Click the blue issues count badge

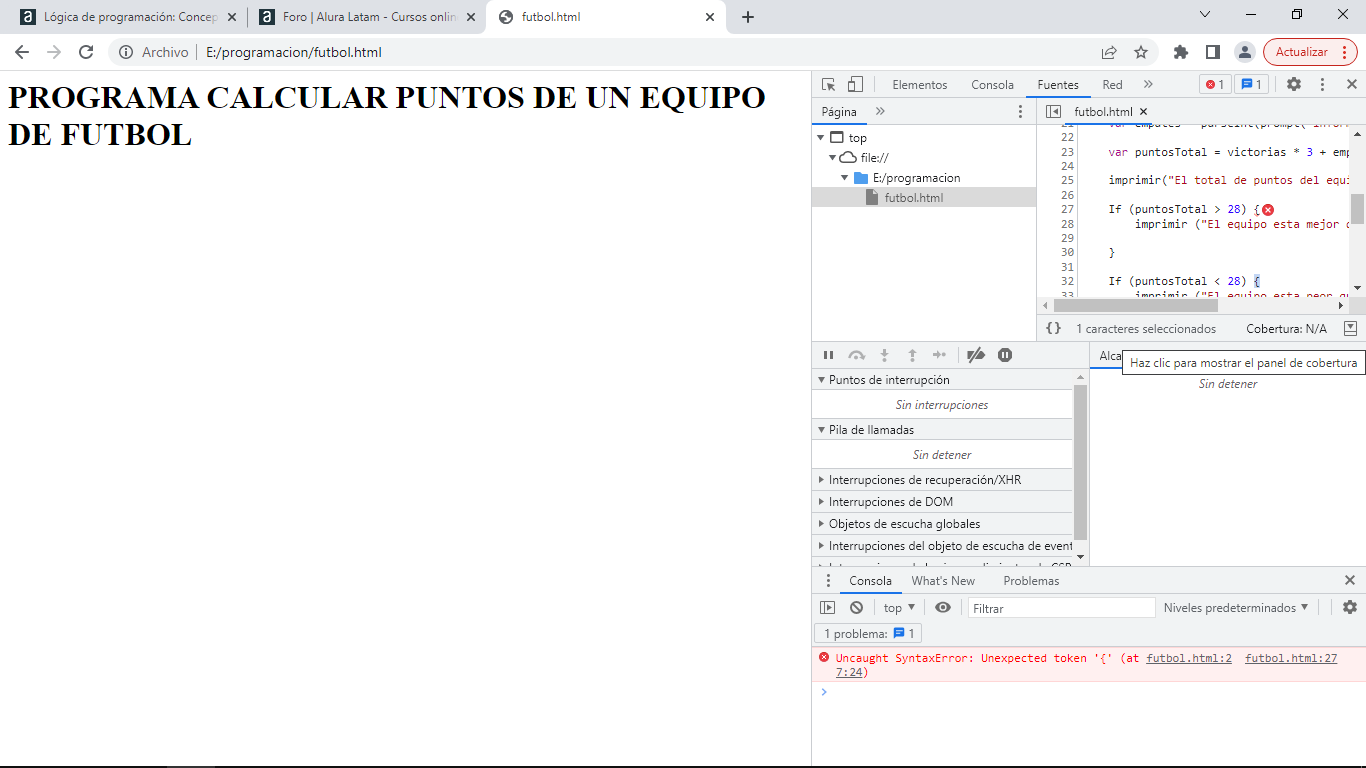(1251, 85)
